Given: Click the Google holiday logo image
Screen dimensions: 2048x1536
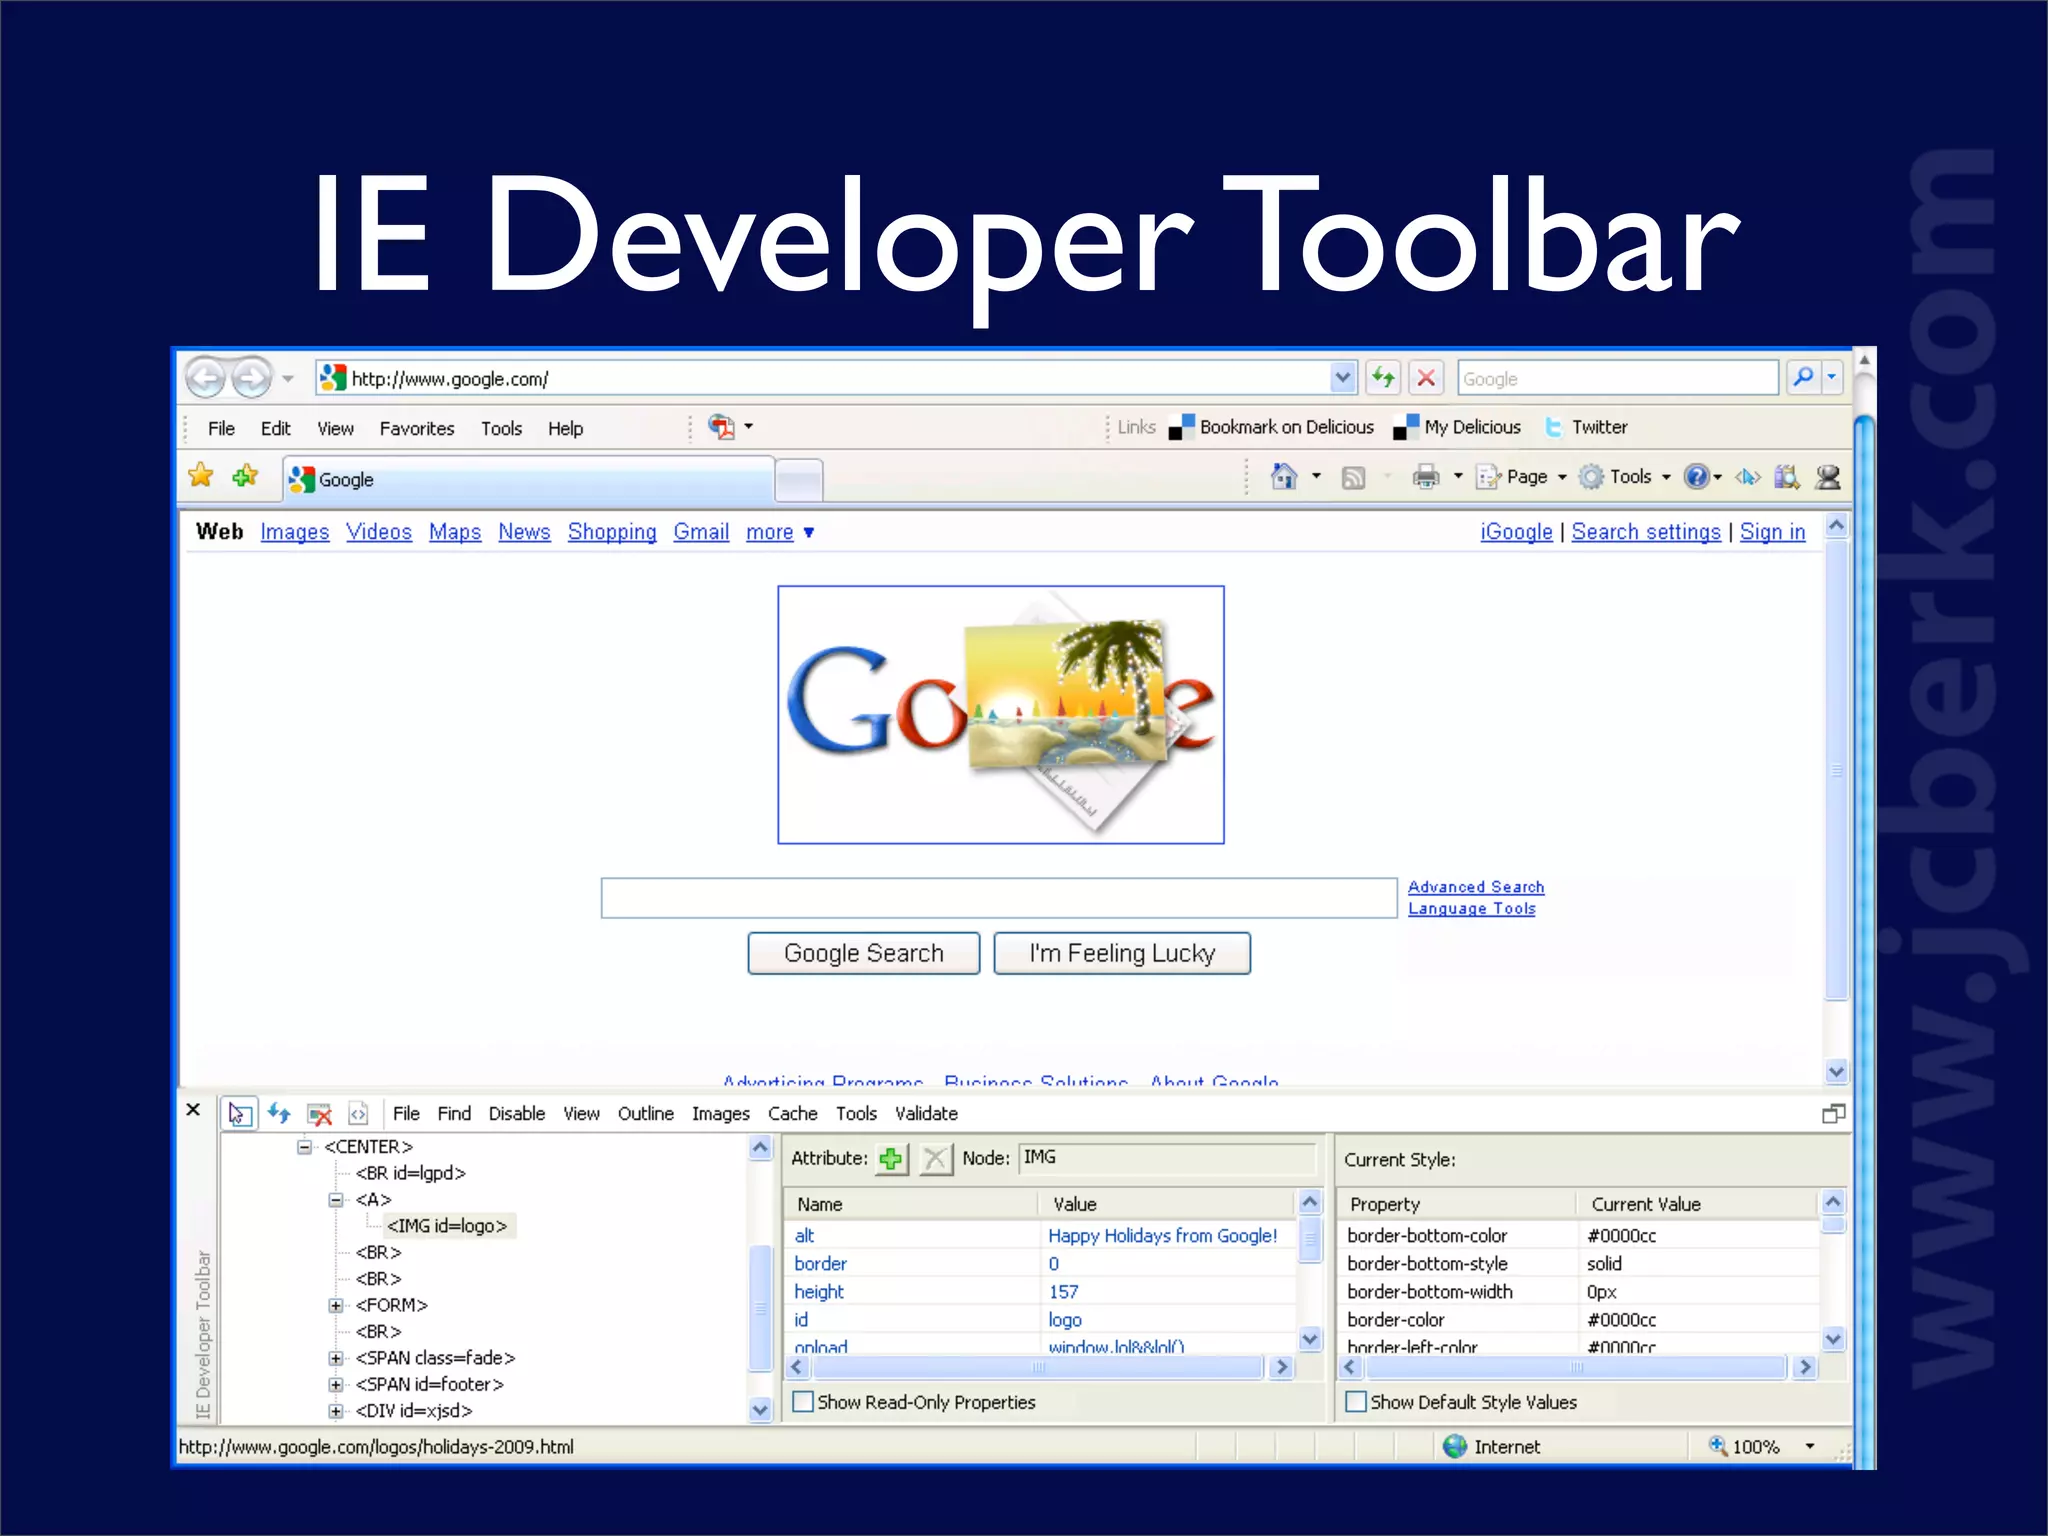Looking at the screenshot, I should (1001, 715).
